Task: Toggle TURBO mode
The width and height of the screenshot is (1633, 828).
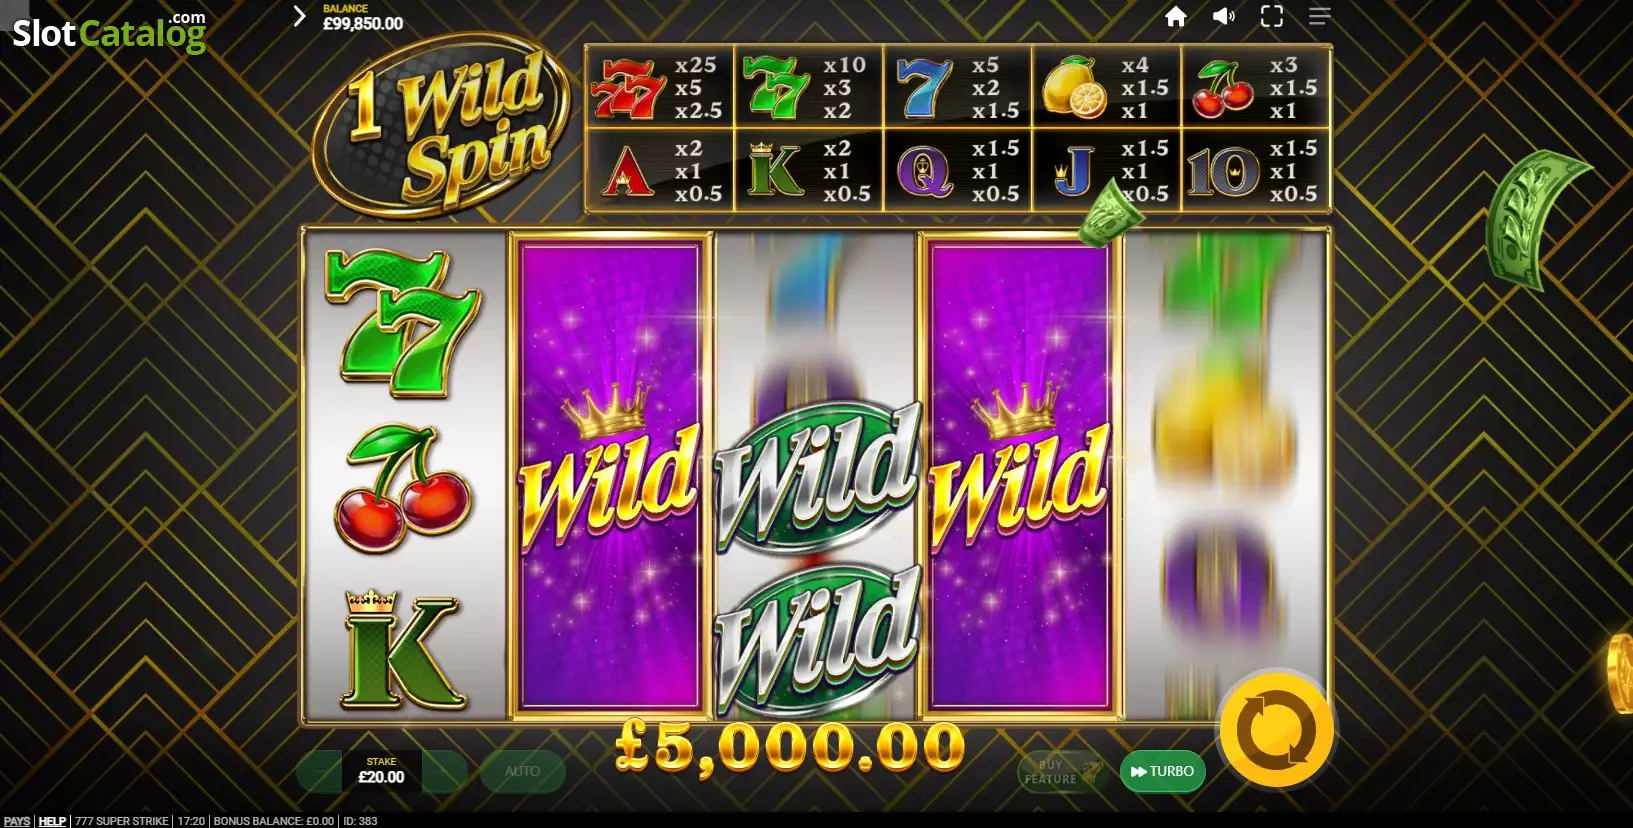Action: pyautogui.click(x=1162, y=771)
